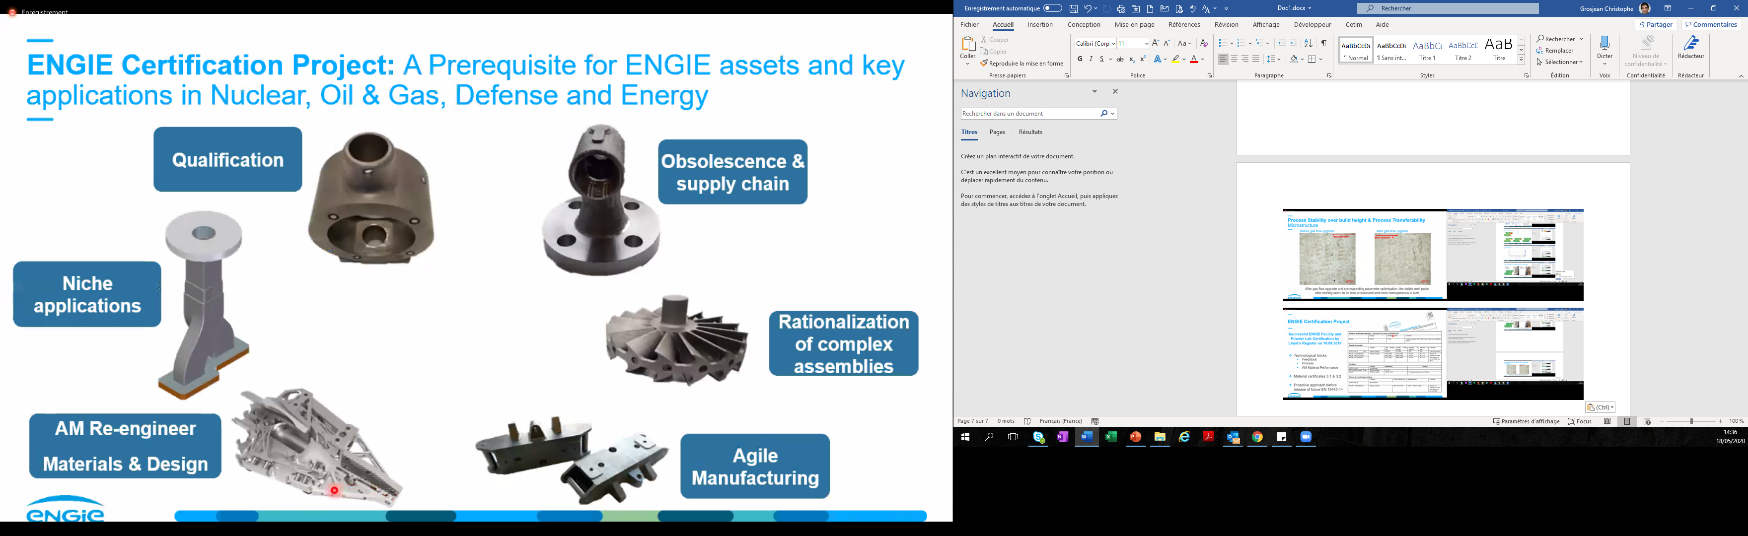Image resolution: width=1748 pixels, height=536 pixels.
Task: Open the font color dropdown arrow
Action: click(1203, 59)
